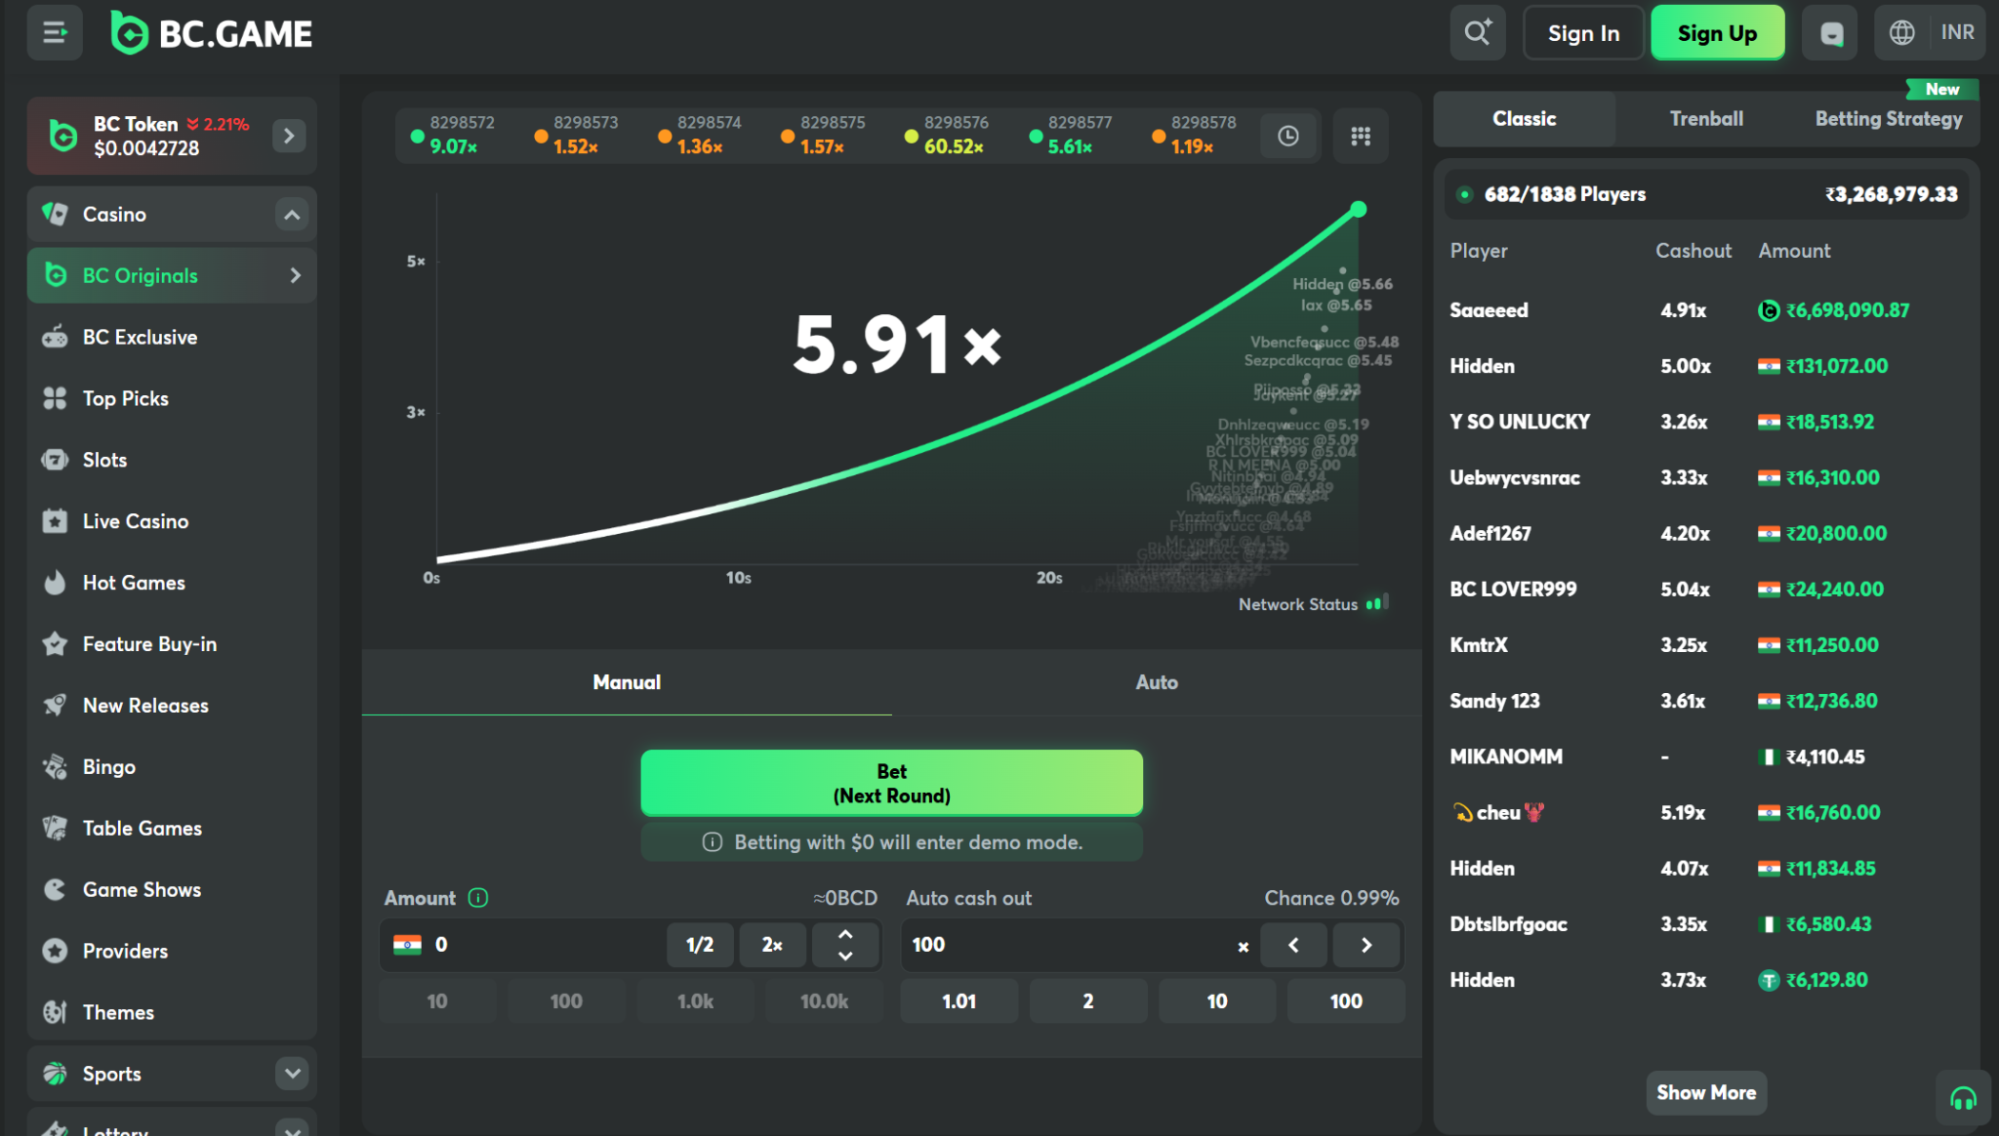Open round history clock icon
This screenshot has width=1999, height=1137.
[1288, 136]
